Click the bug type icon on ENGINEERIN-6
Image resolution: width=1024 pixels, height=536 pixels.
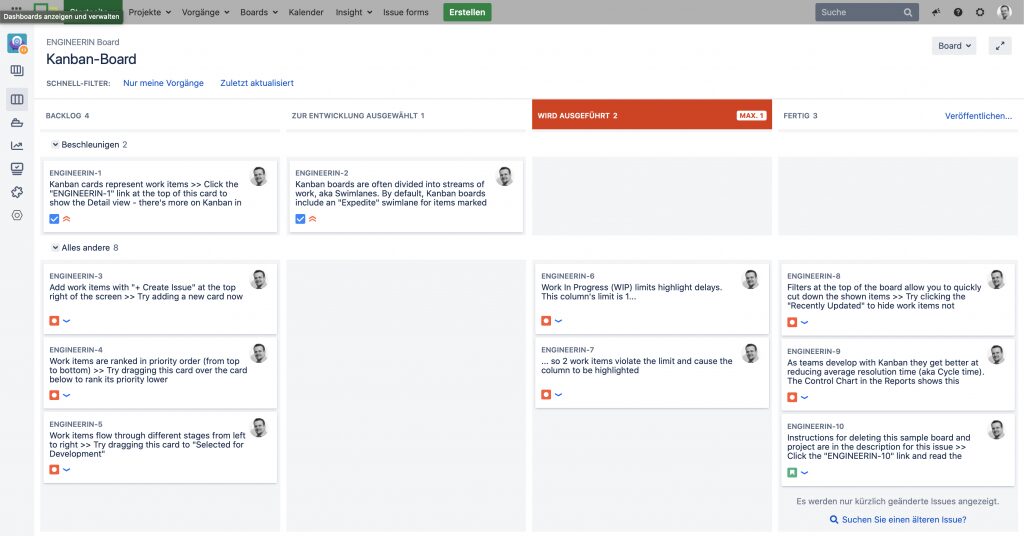pos(546,321)
